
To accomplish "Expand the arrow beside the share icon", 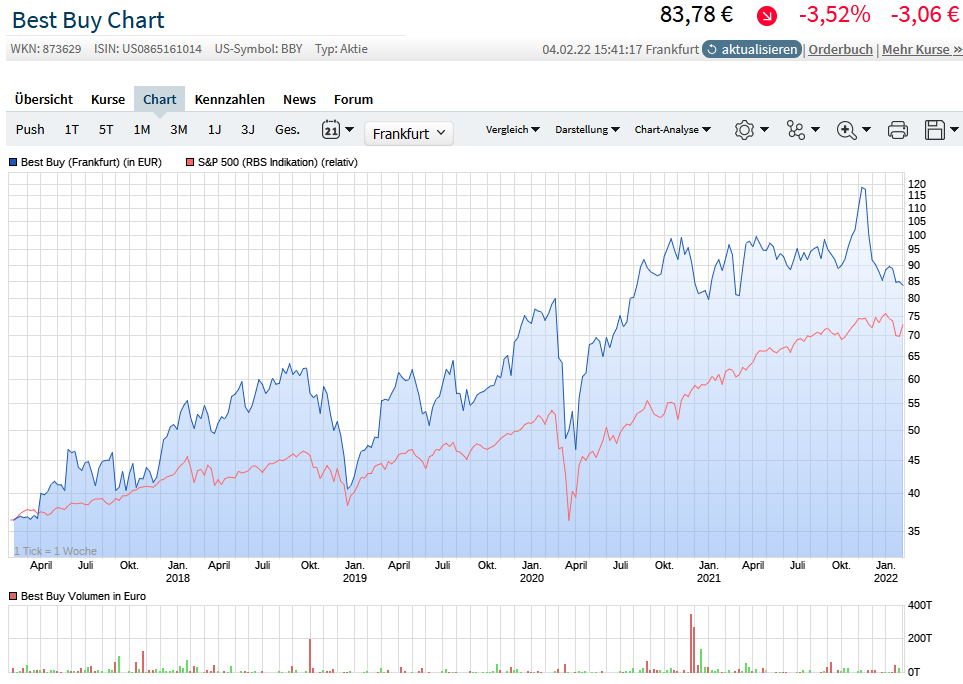I will click(x=815, y=130).
